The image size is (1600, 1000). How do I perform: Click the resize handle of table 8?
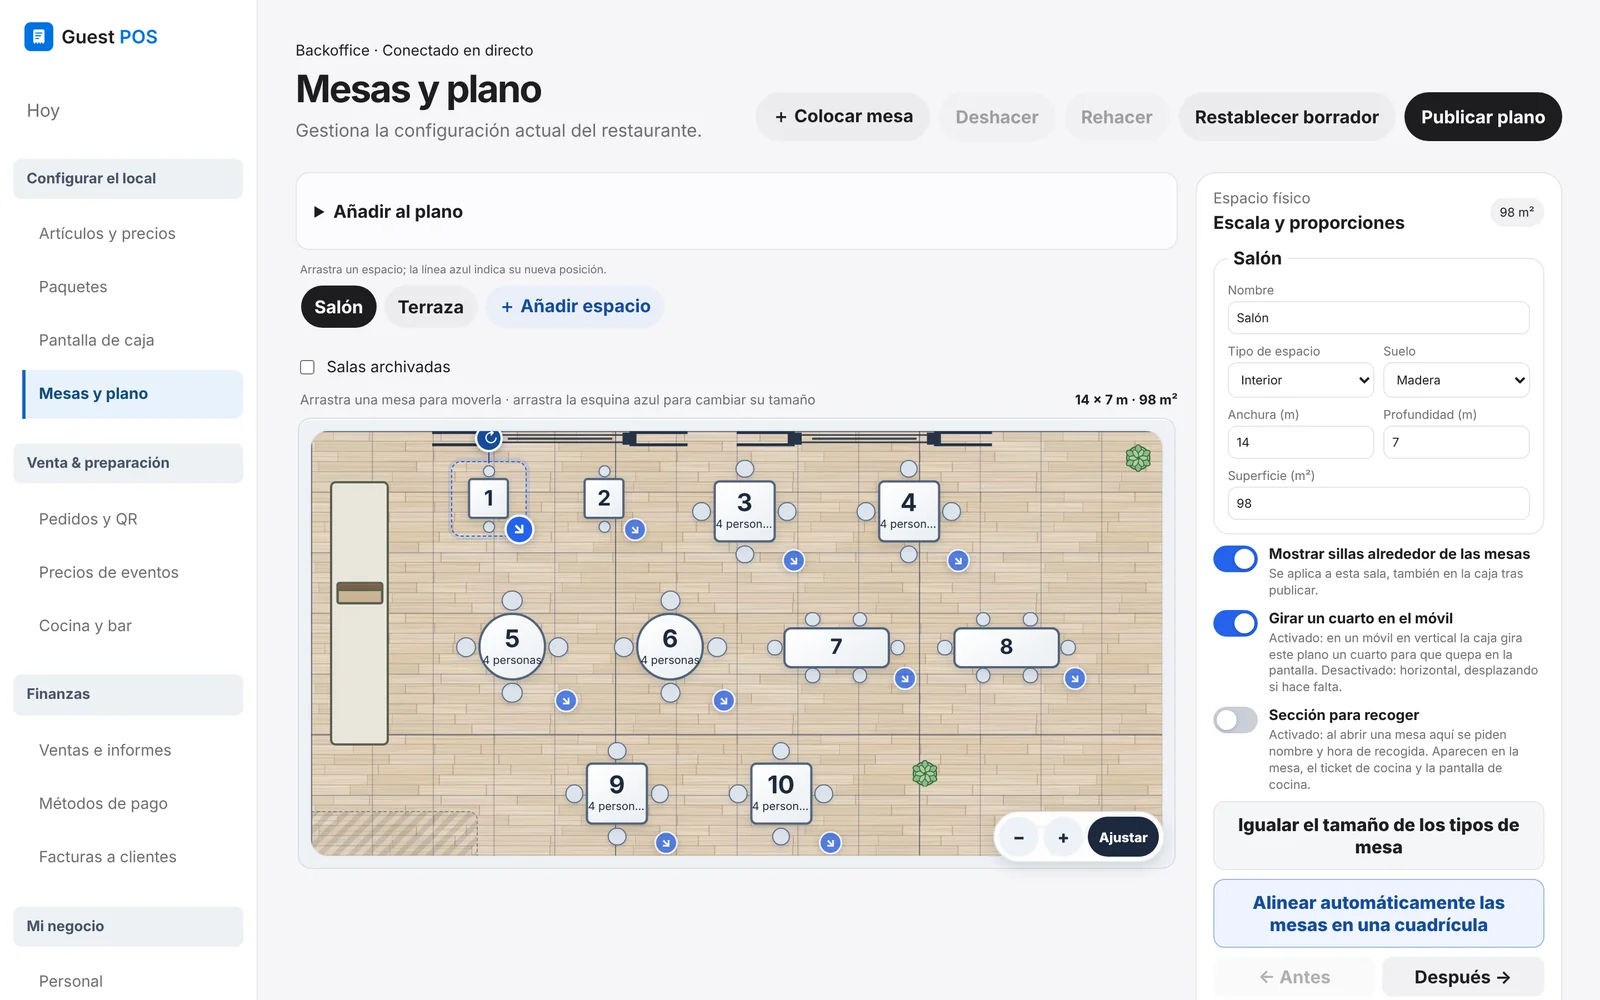point(1075,678)
